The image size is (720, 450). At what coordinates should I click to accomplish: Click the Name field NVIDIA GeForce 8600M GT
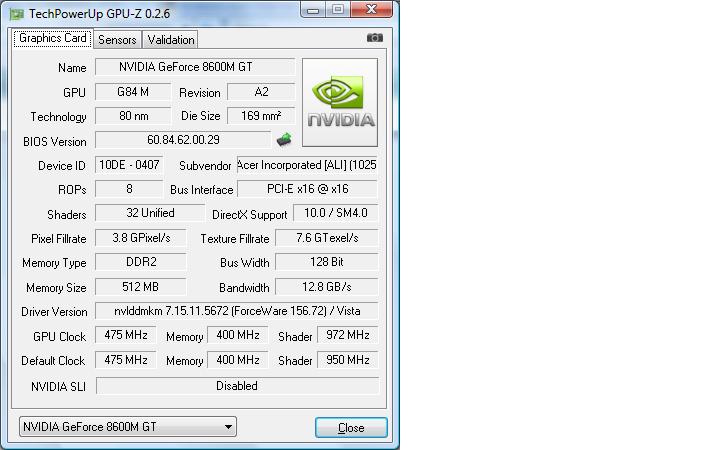[195, 67]
